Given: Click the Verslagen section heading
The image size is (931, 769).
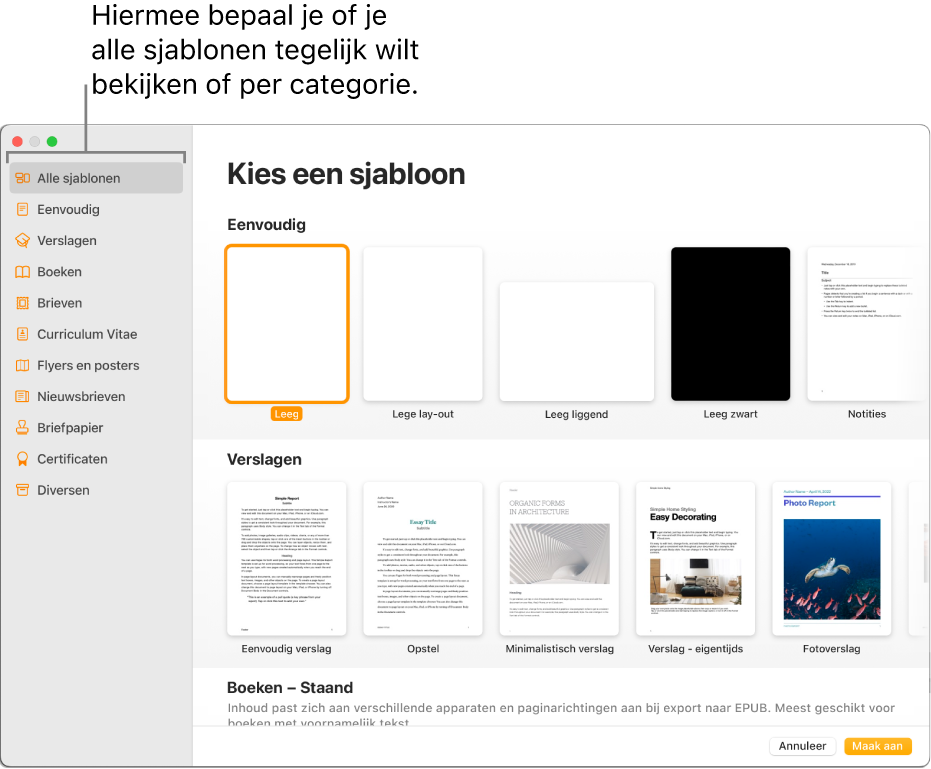Looking at the screenshot, I should [264, 460].
